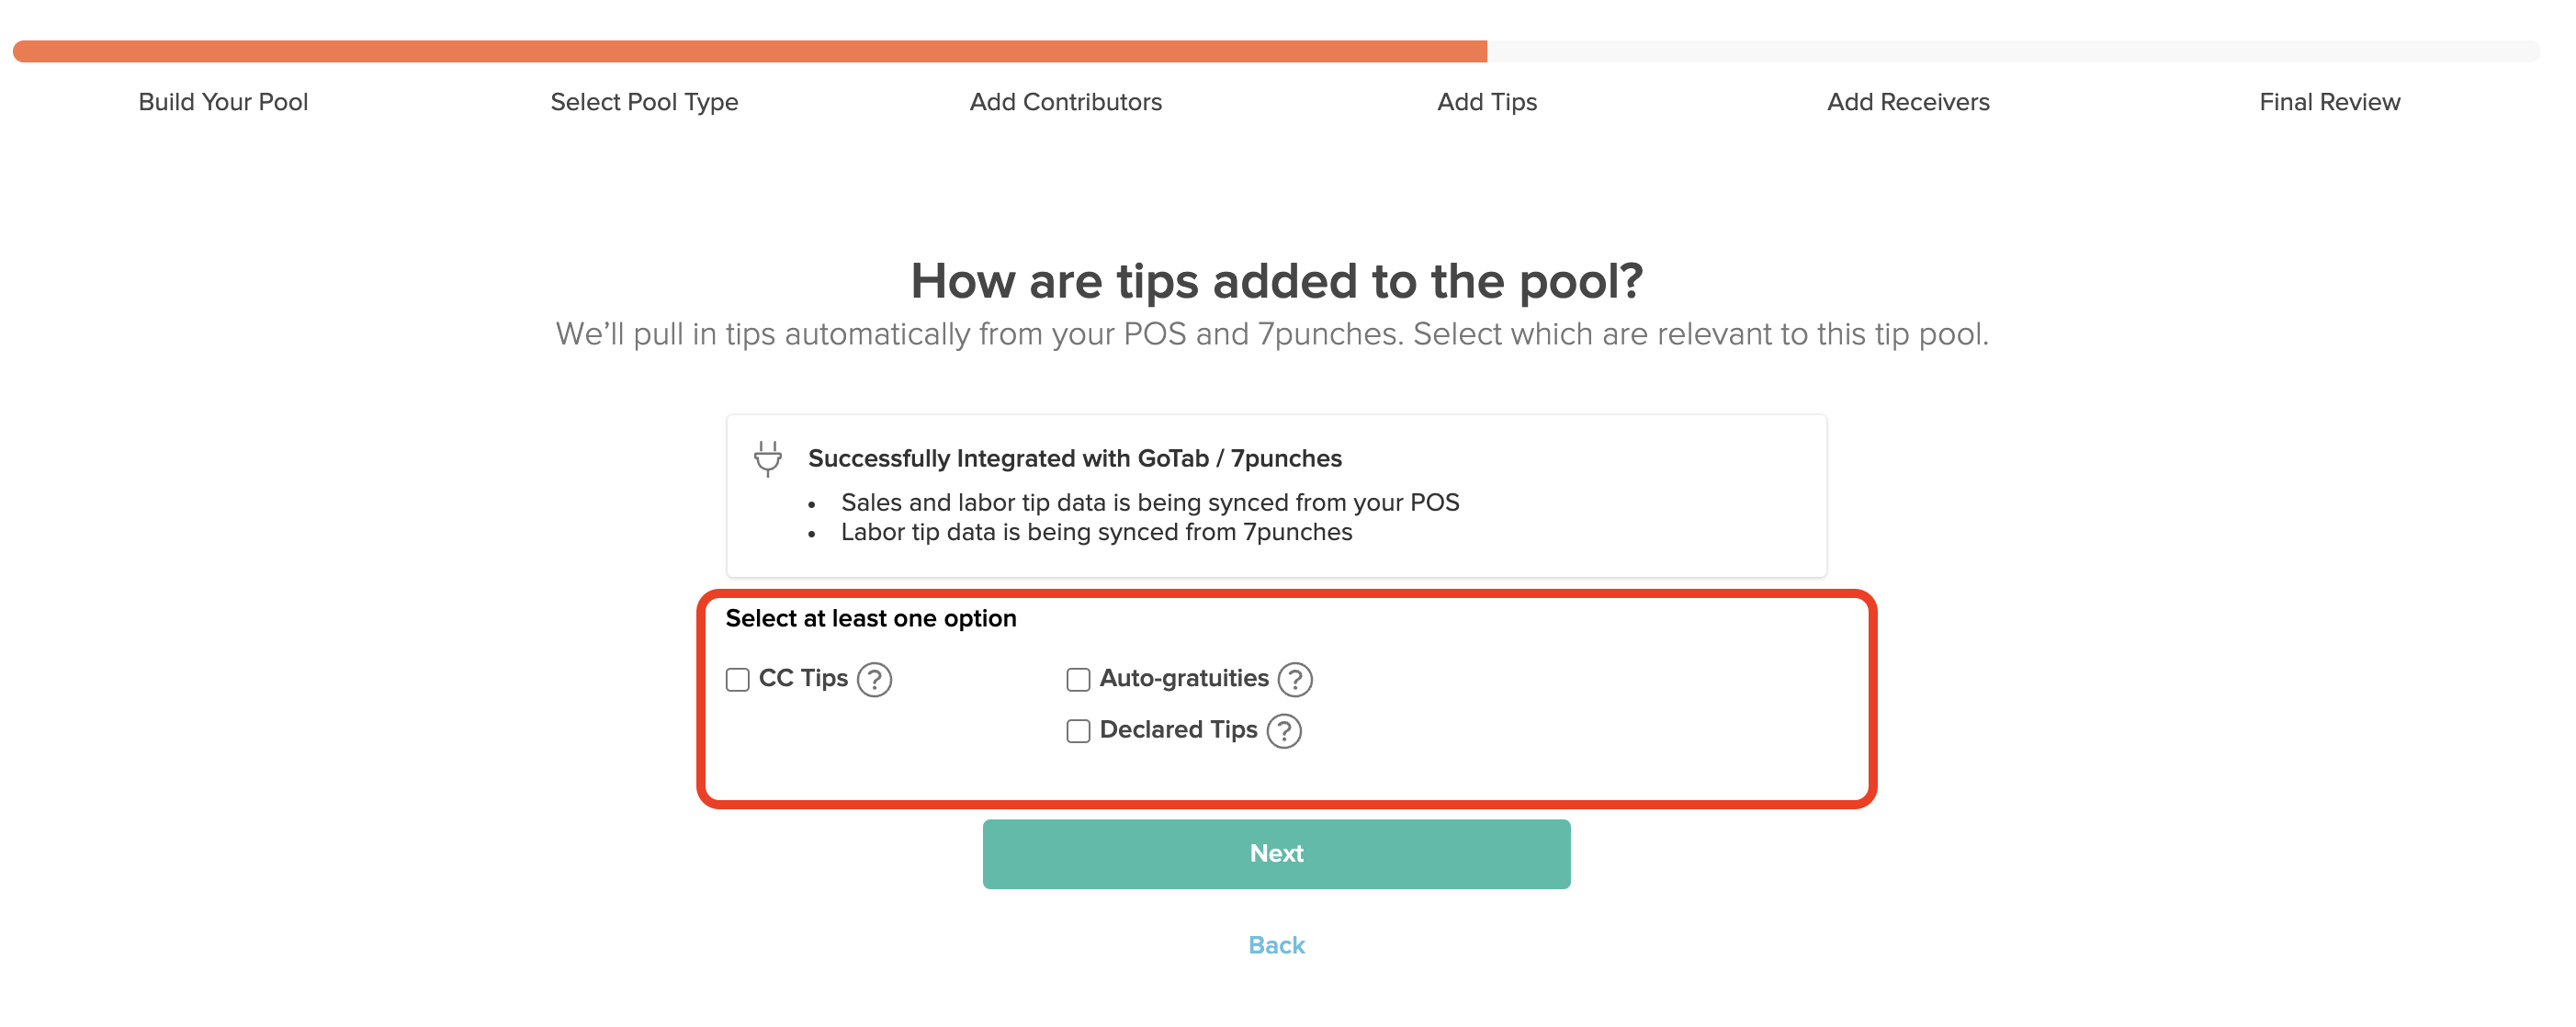
Task: Check the Auto-gratuities option
Action: 1078,679
